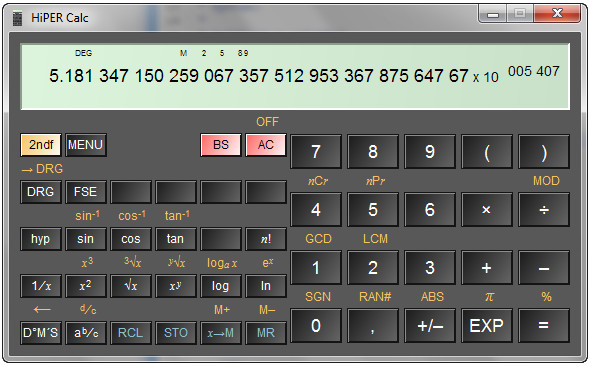Viewport: 591px width, 366px height.
Task: Click the digit 3 key
Action: tap(430, 268)
